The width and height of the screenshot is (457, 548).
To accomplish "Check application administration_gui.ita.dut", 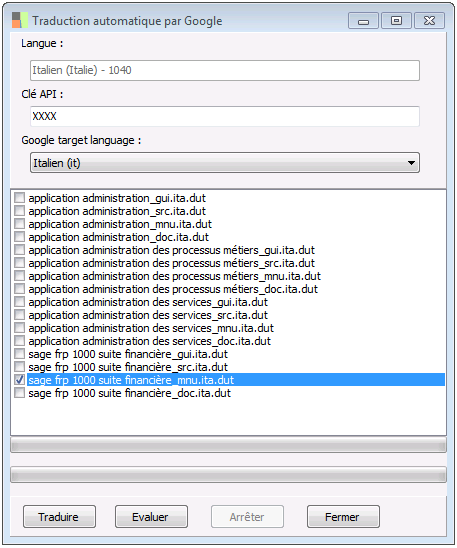I will coord(20,198).
